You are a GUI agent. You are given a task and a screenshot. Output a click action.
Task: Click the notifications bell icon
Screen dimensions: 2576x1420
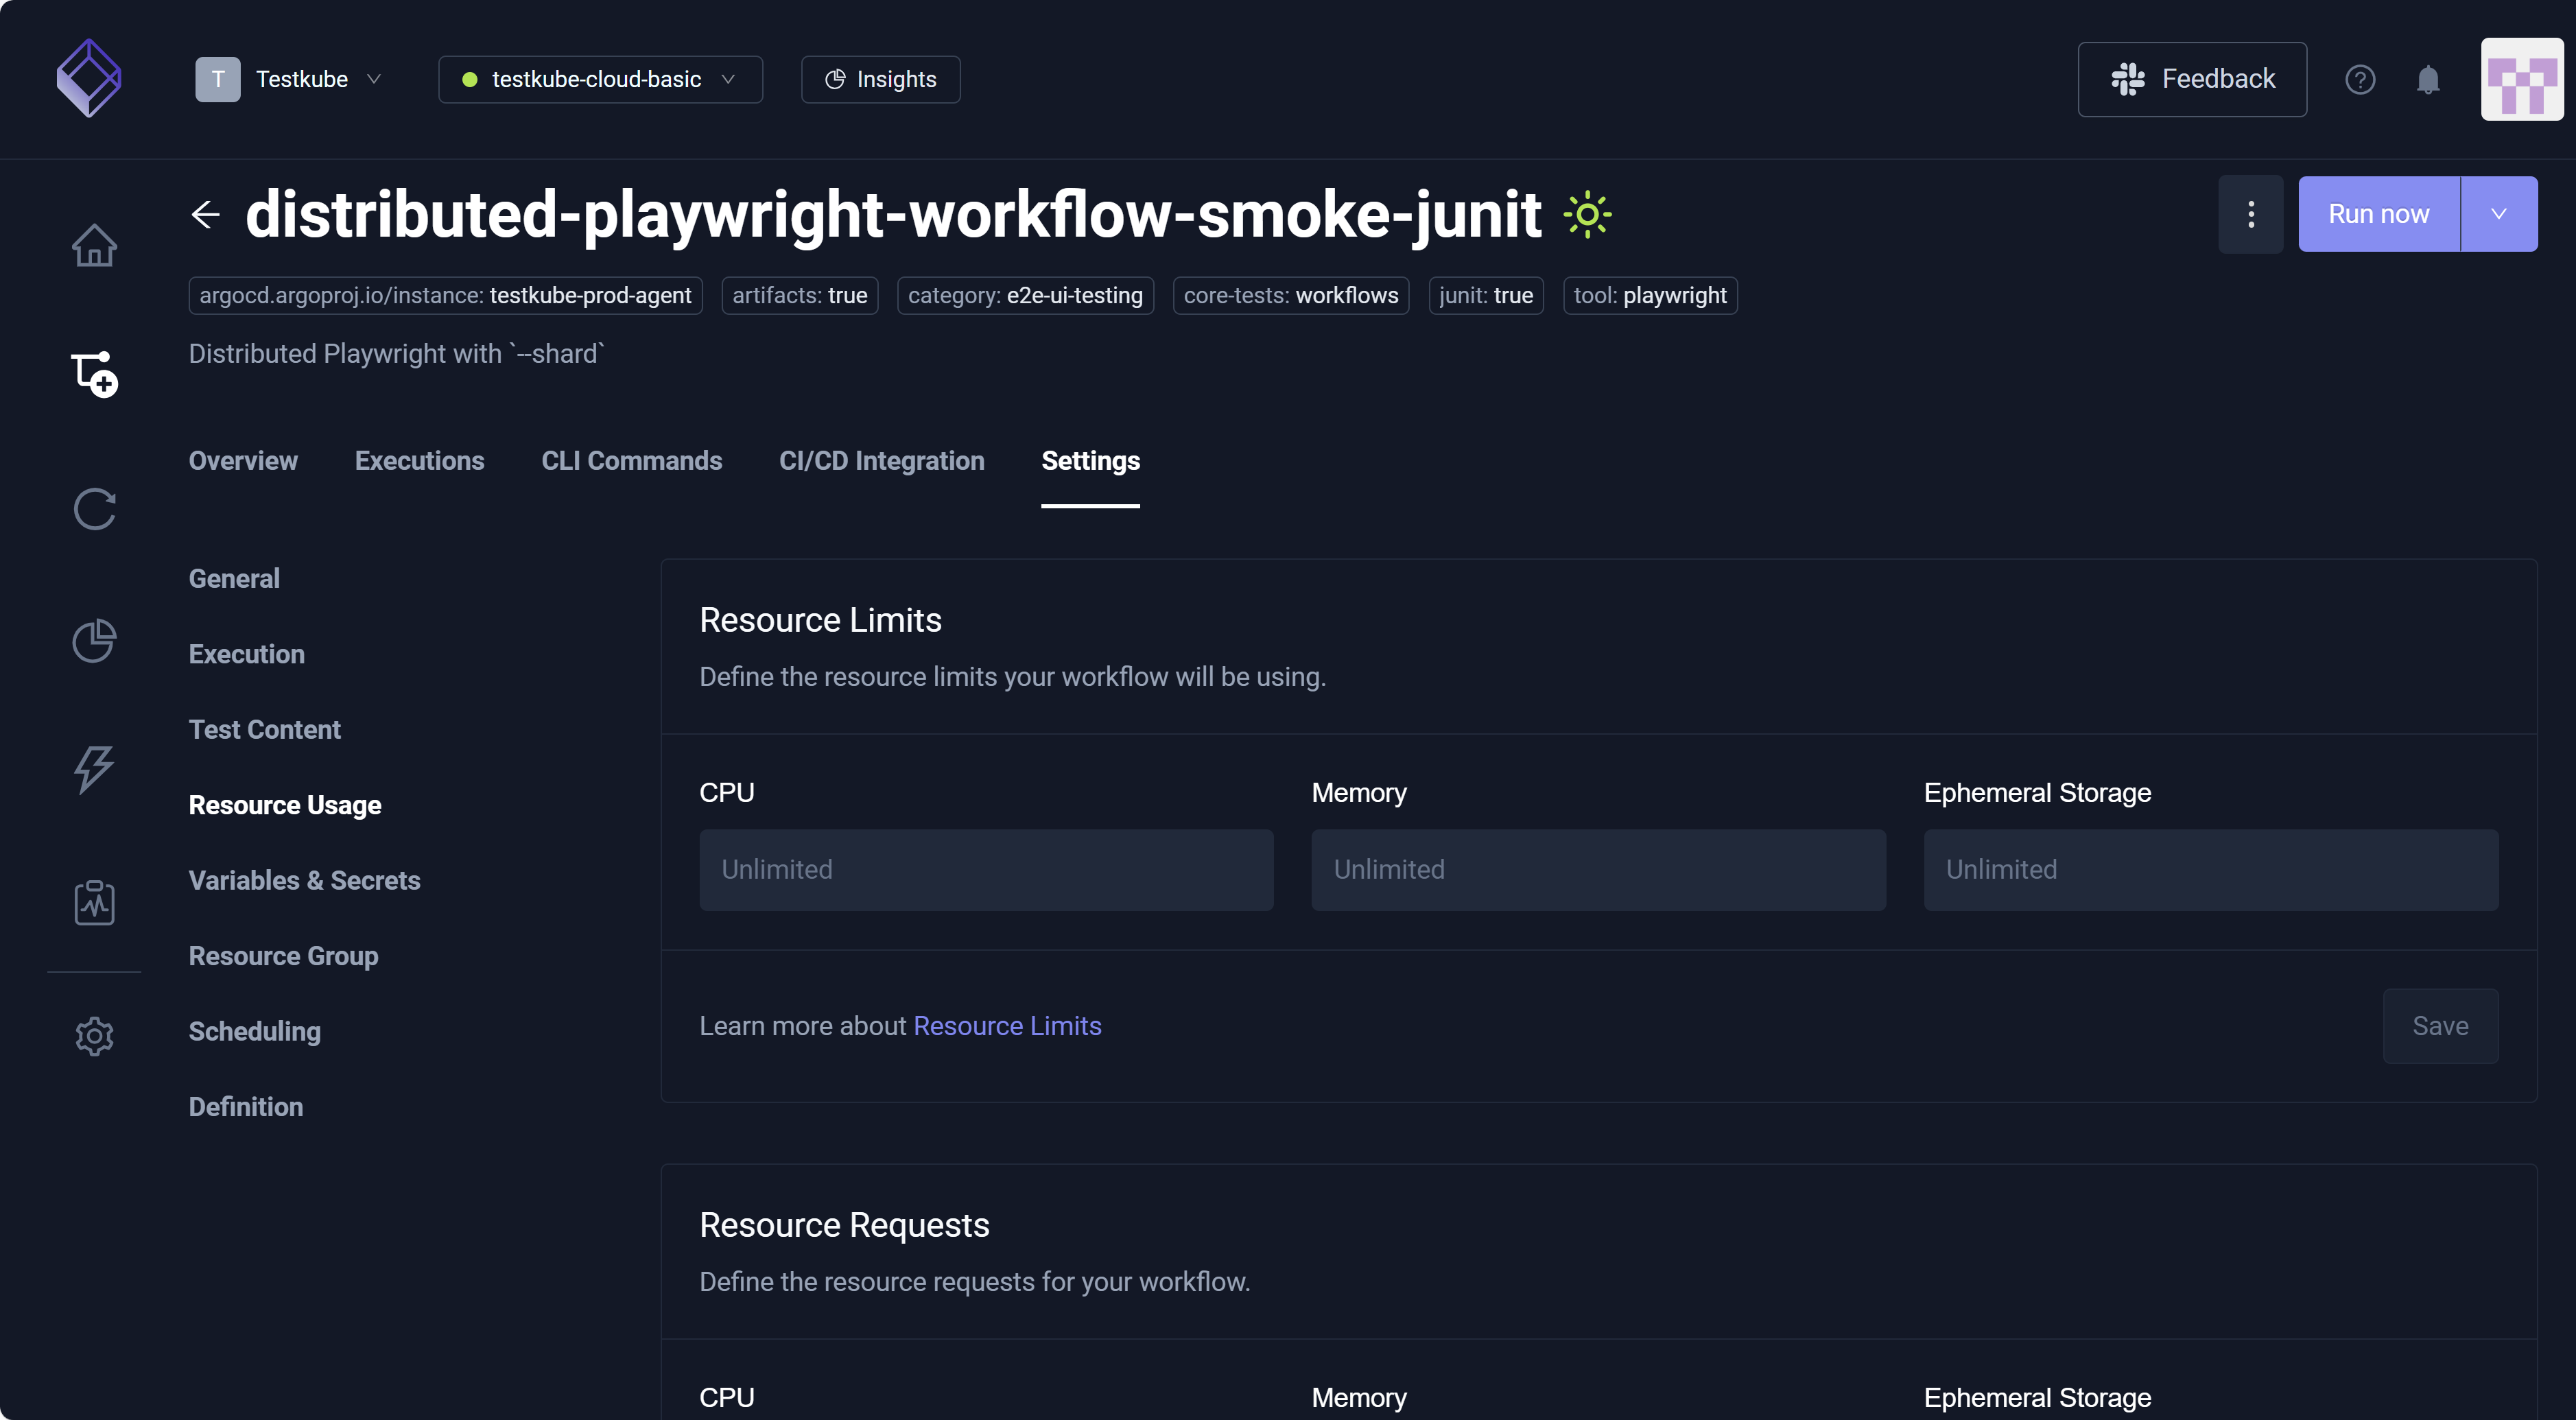pos(2428,79)
